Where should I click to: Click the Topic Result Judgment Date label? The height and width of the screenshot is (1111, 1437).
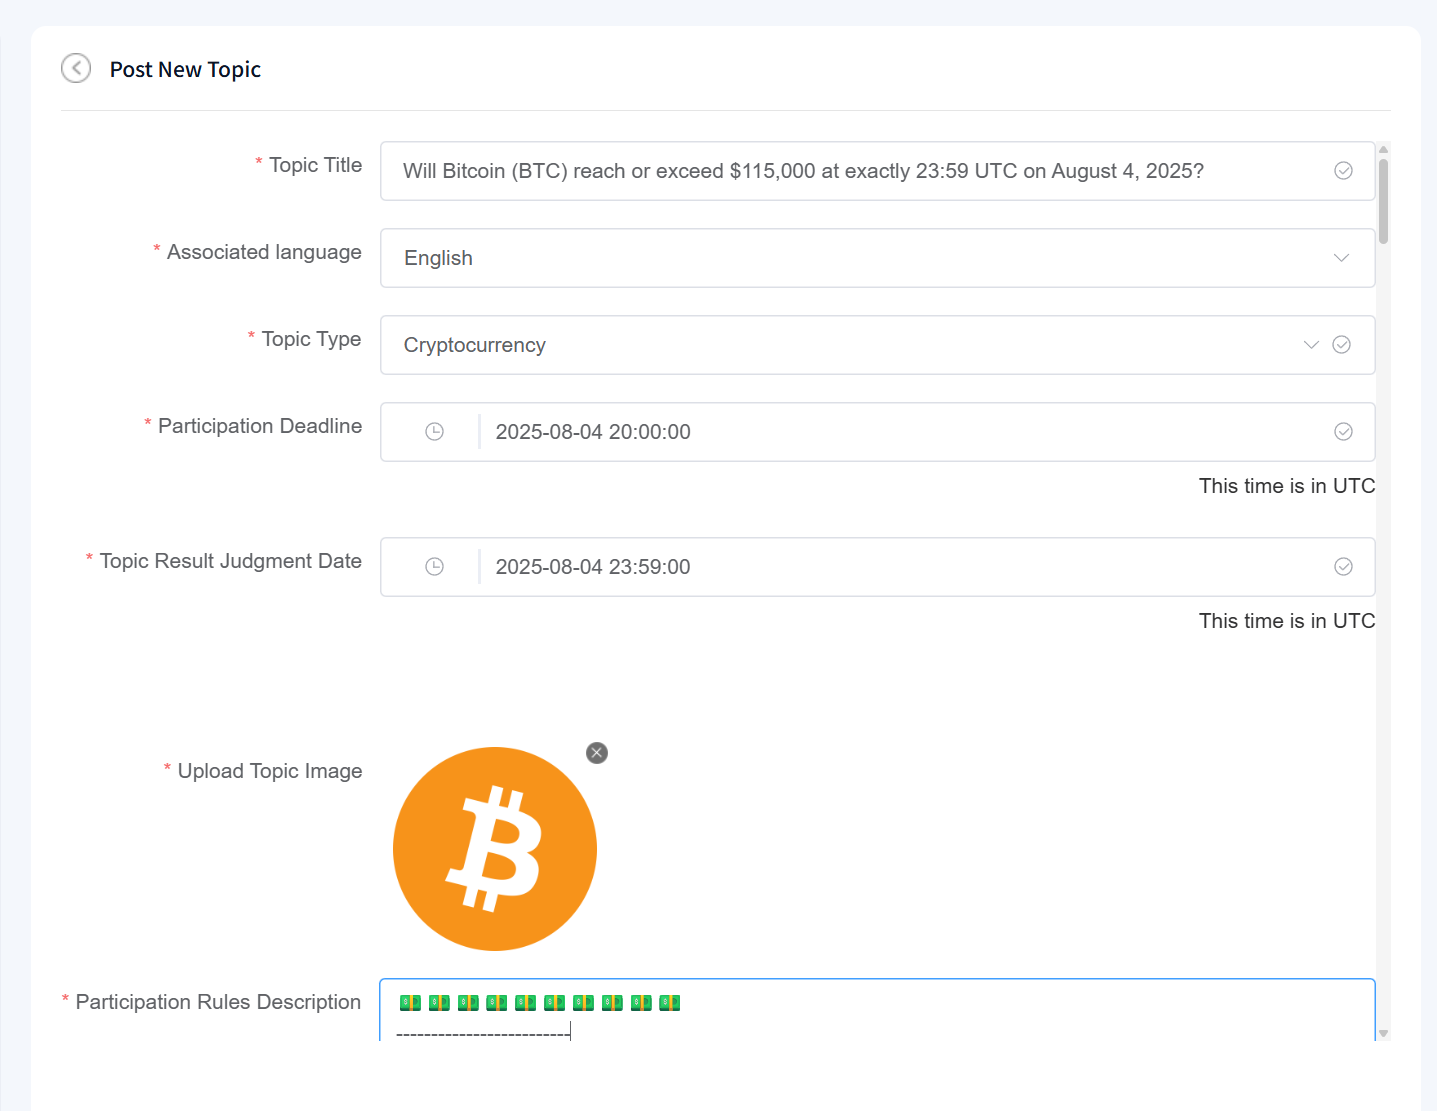[230, 561]
